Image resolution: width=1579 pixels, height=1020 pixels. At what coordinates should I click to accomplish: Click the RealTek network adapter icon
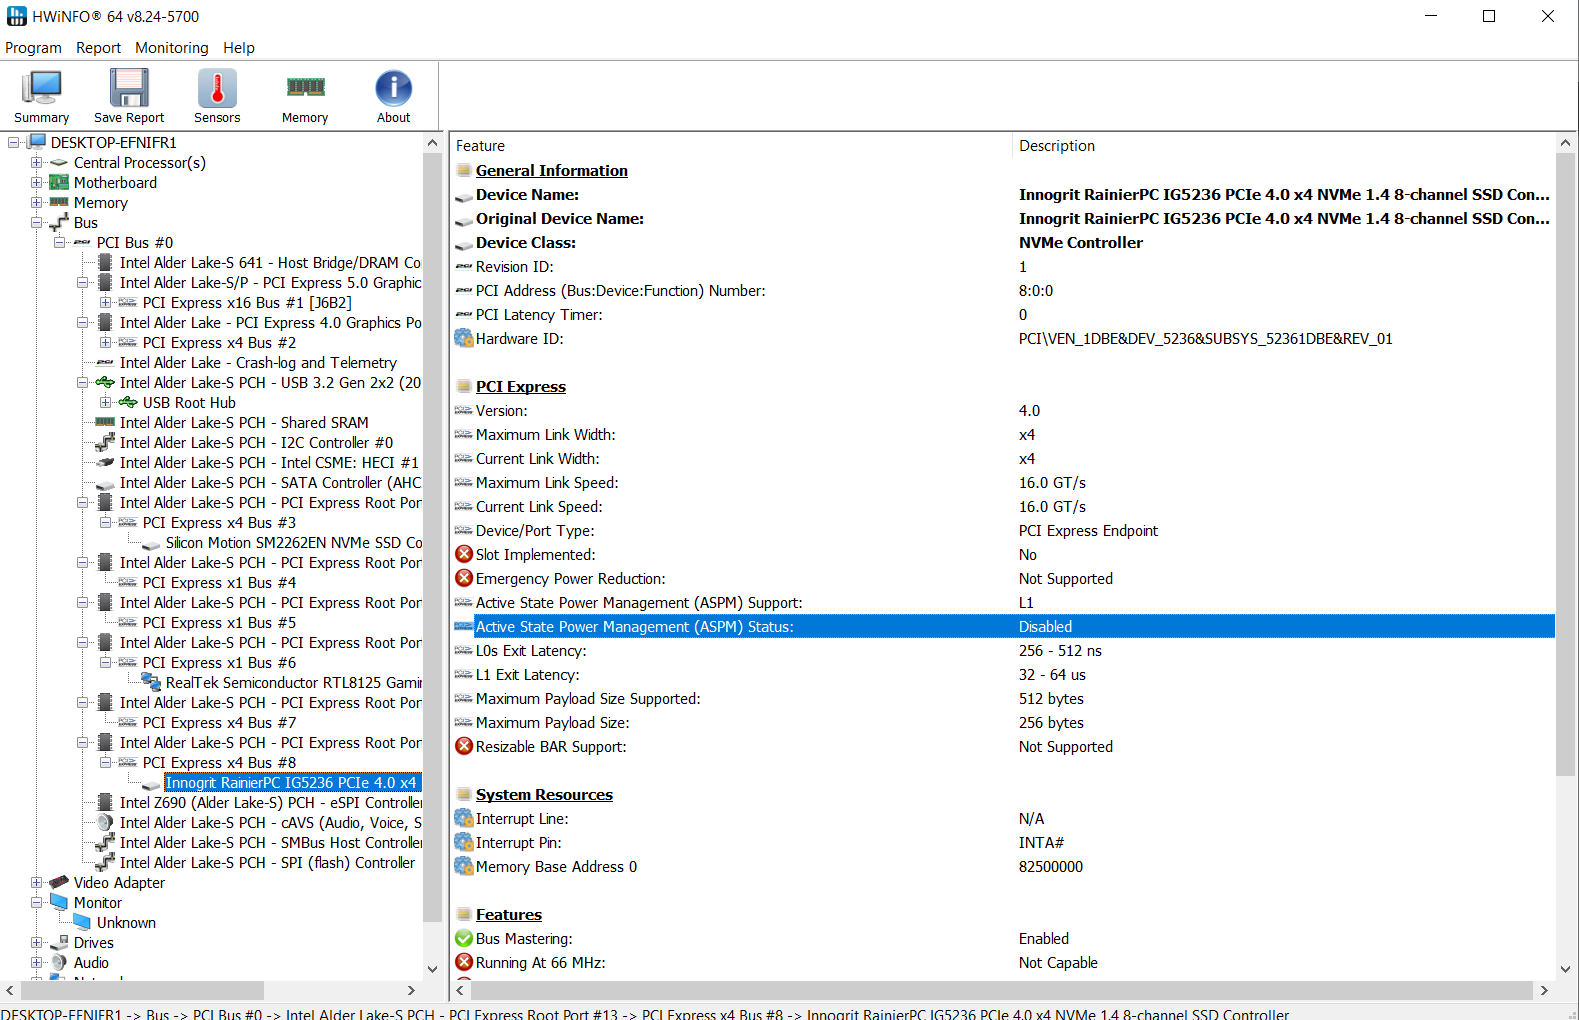pos(151,682)
